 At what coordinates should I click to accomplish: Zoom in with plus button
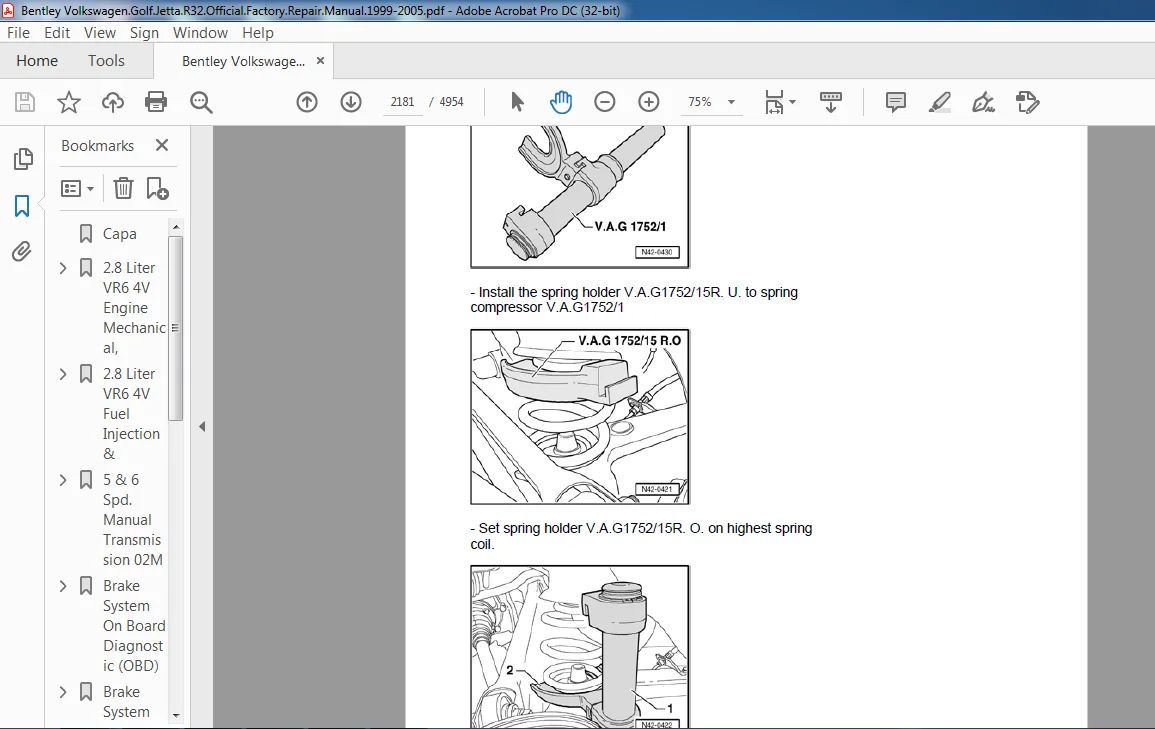(649, 102)
